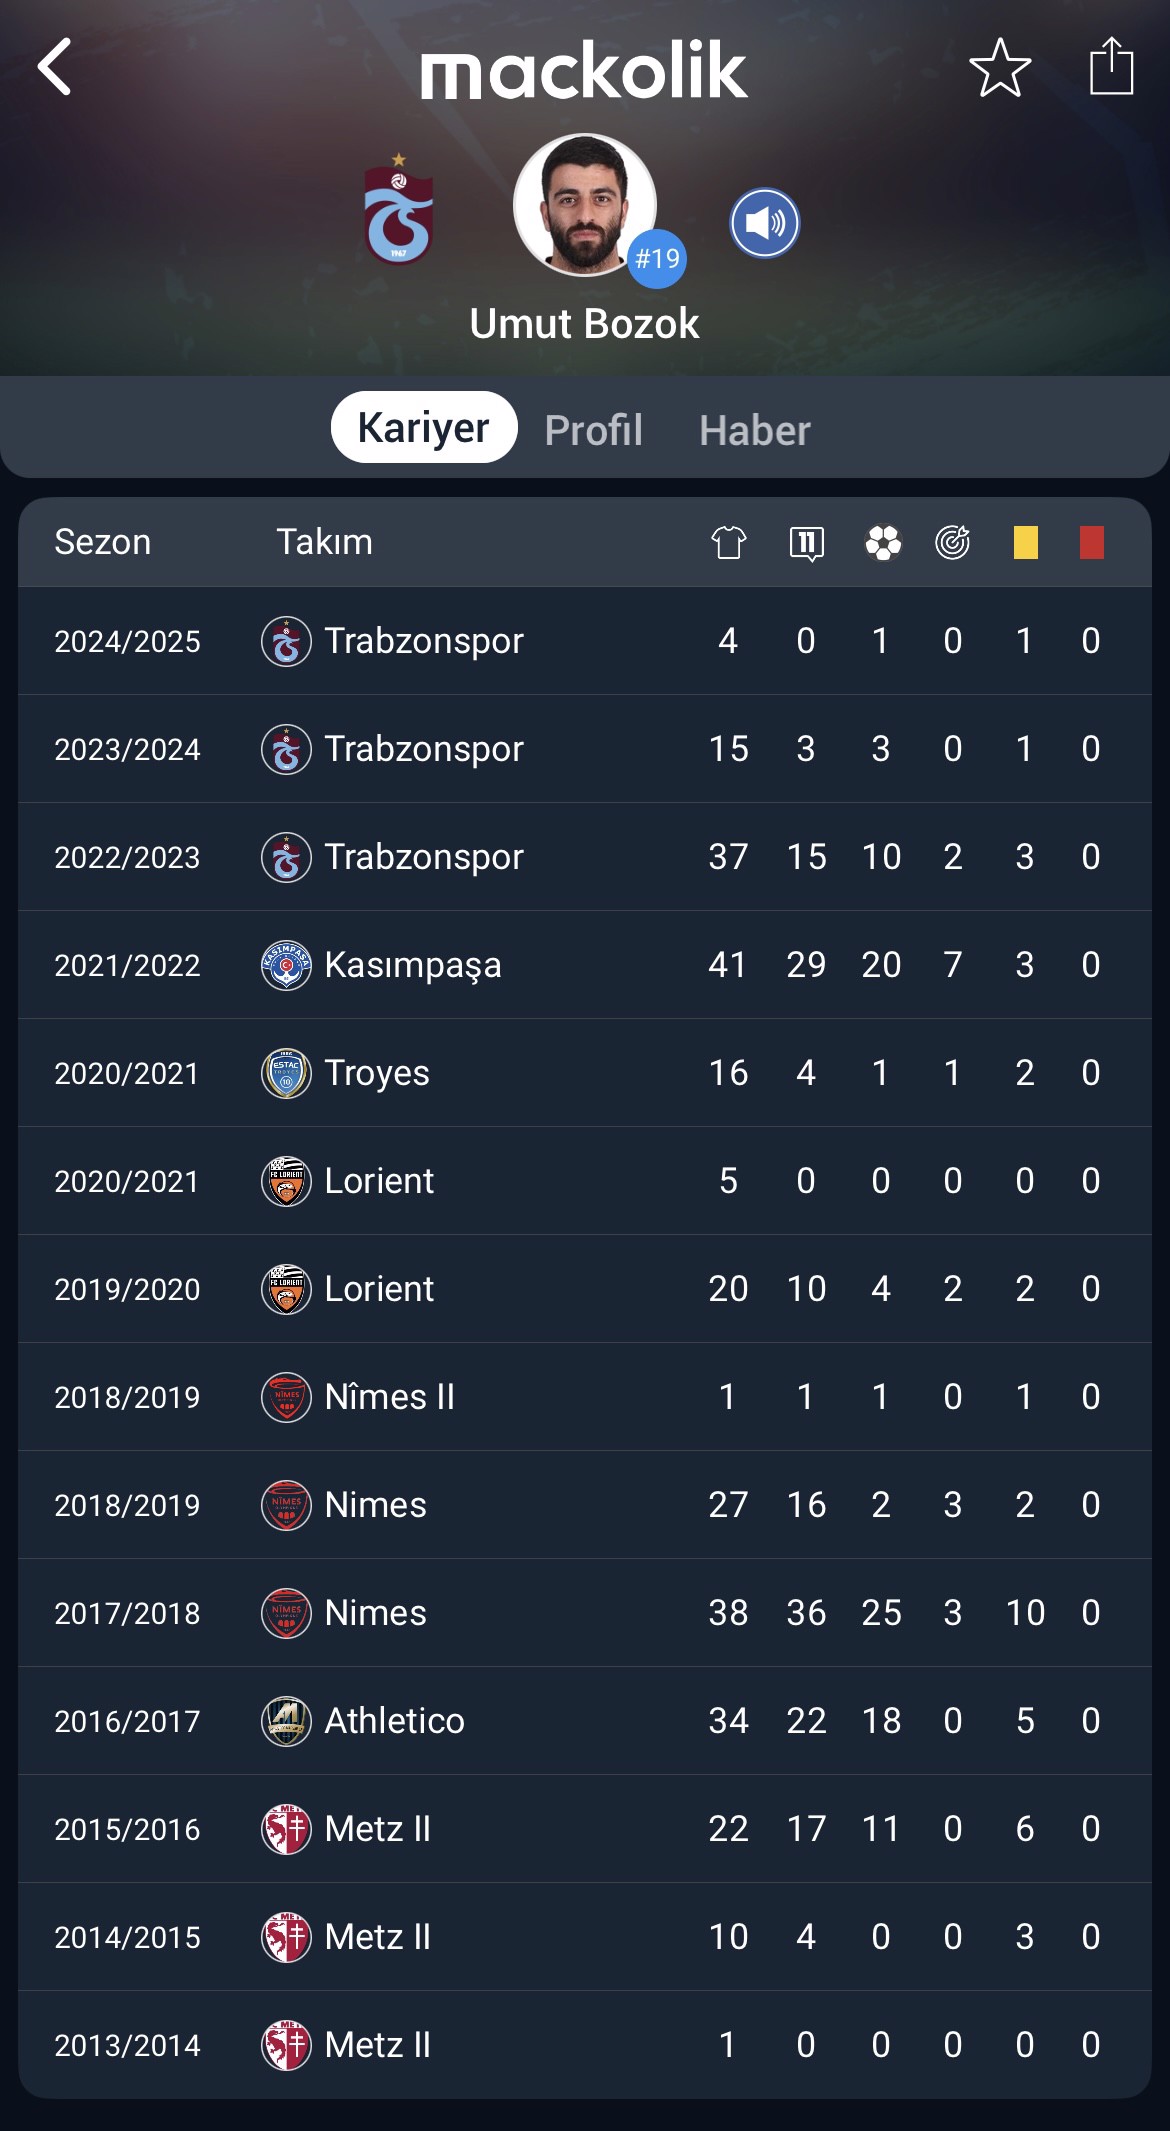The image size is (1170, 2131).
Task: Select the Kariyer tab
Action: pos(424,427)
